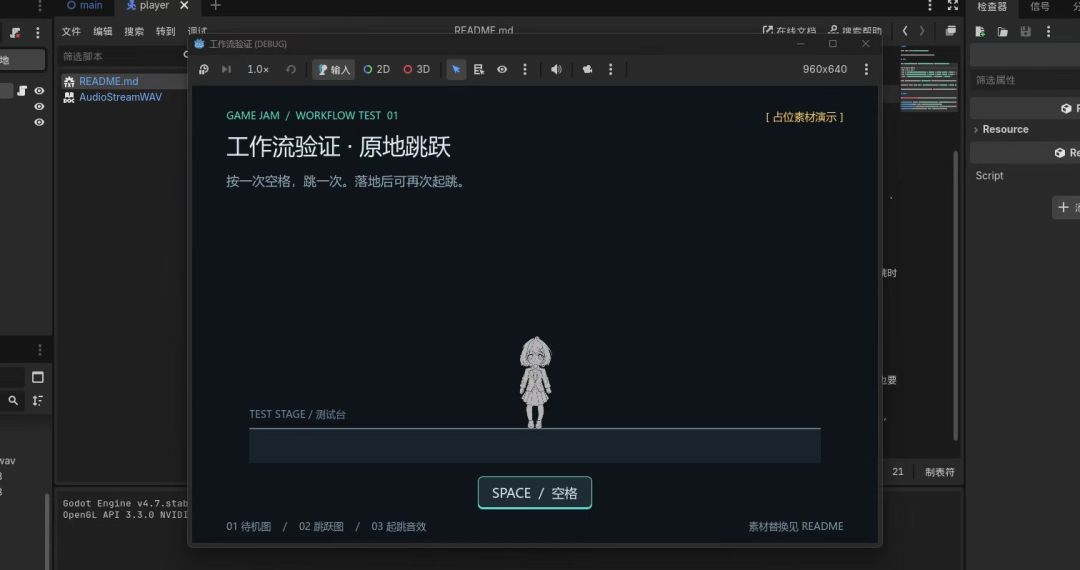
Task: Click the 搜索帮助 search help button
Action: 855,31
